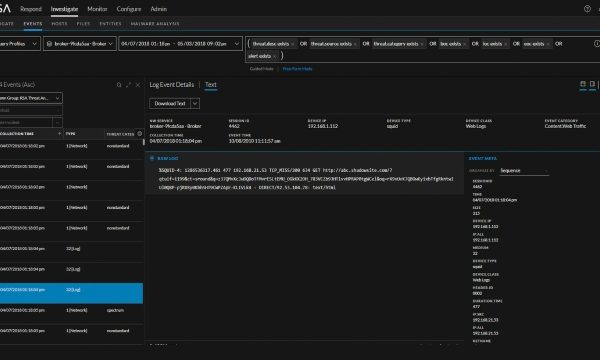Switch to the Files sub-tab

(83, 24)
